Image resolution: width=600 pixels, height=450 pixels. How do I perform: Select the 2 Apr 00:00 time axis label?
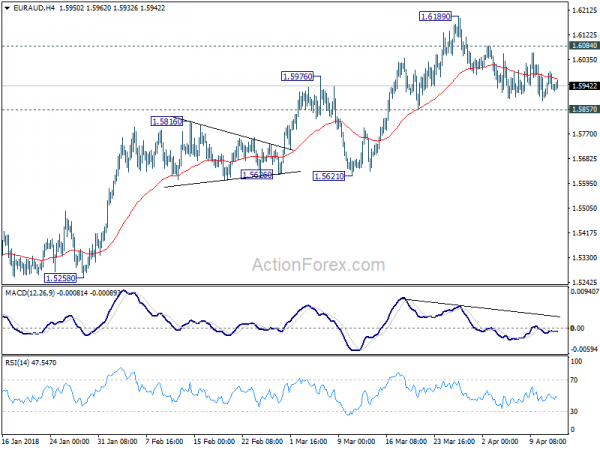(500, 441)
